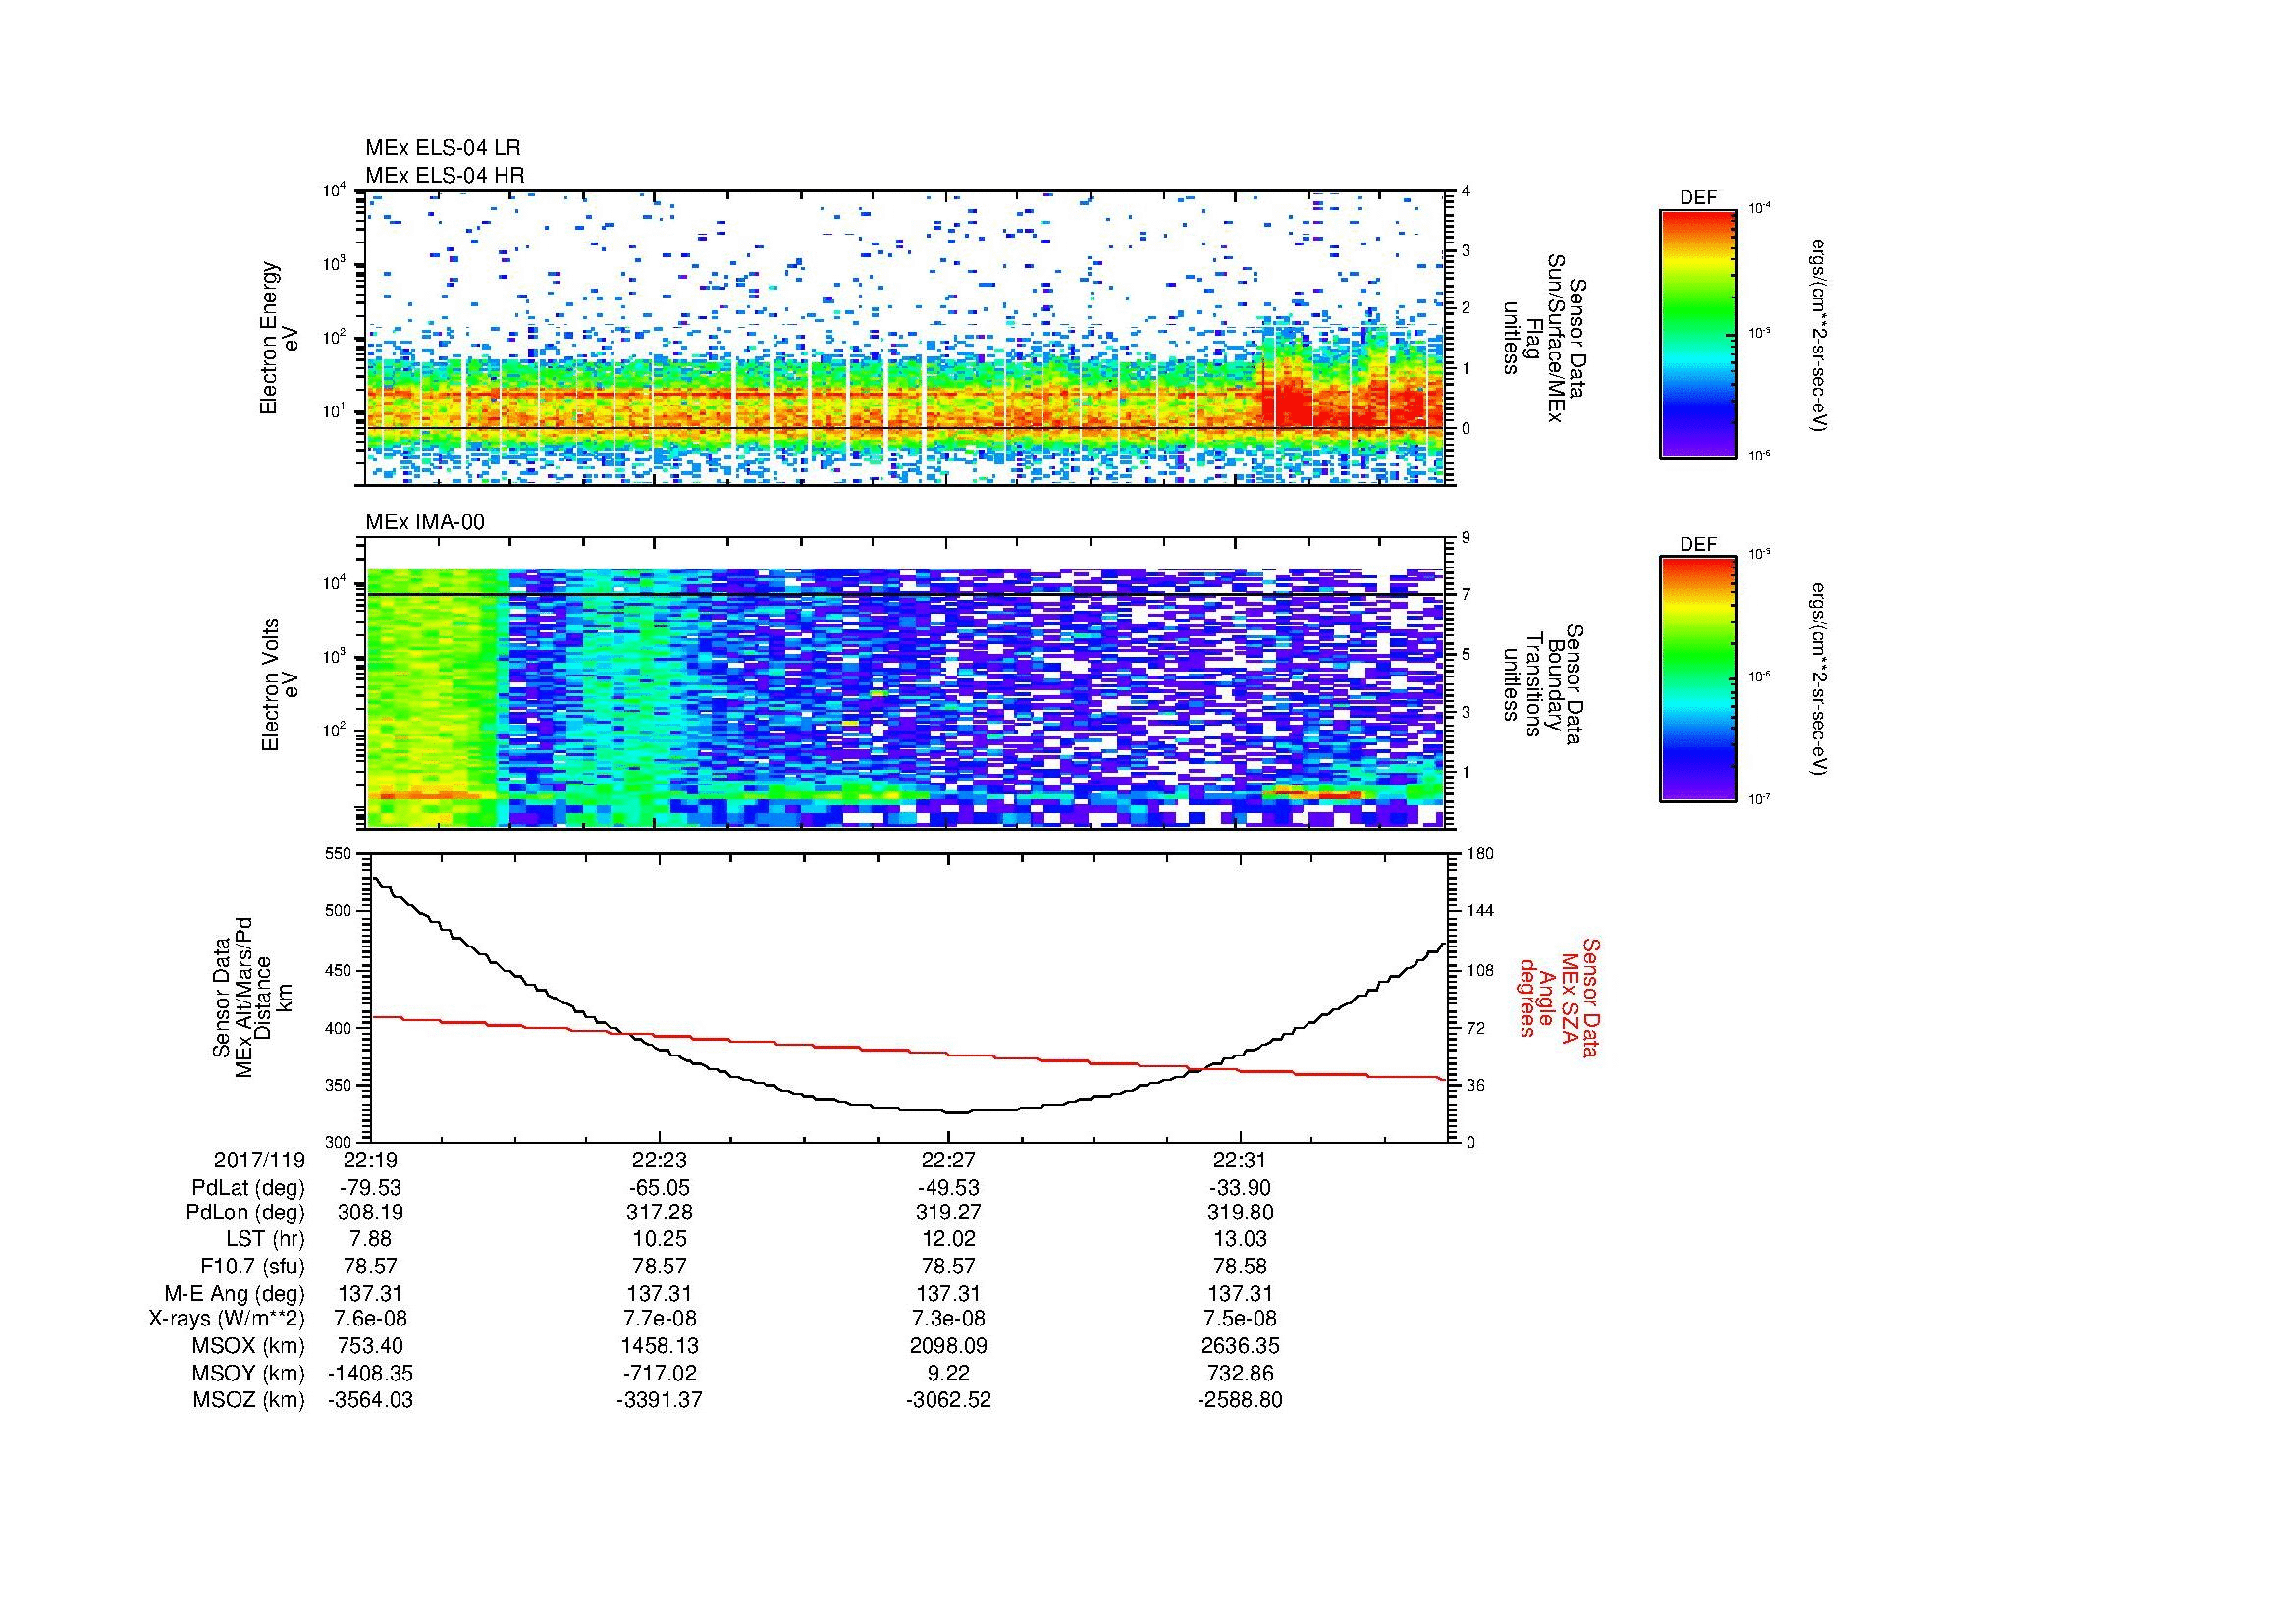Click the 180 tick on the SZA axis

pos(1479,853)
